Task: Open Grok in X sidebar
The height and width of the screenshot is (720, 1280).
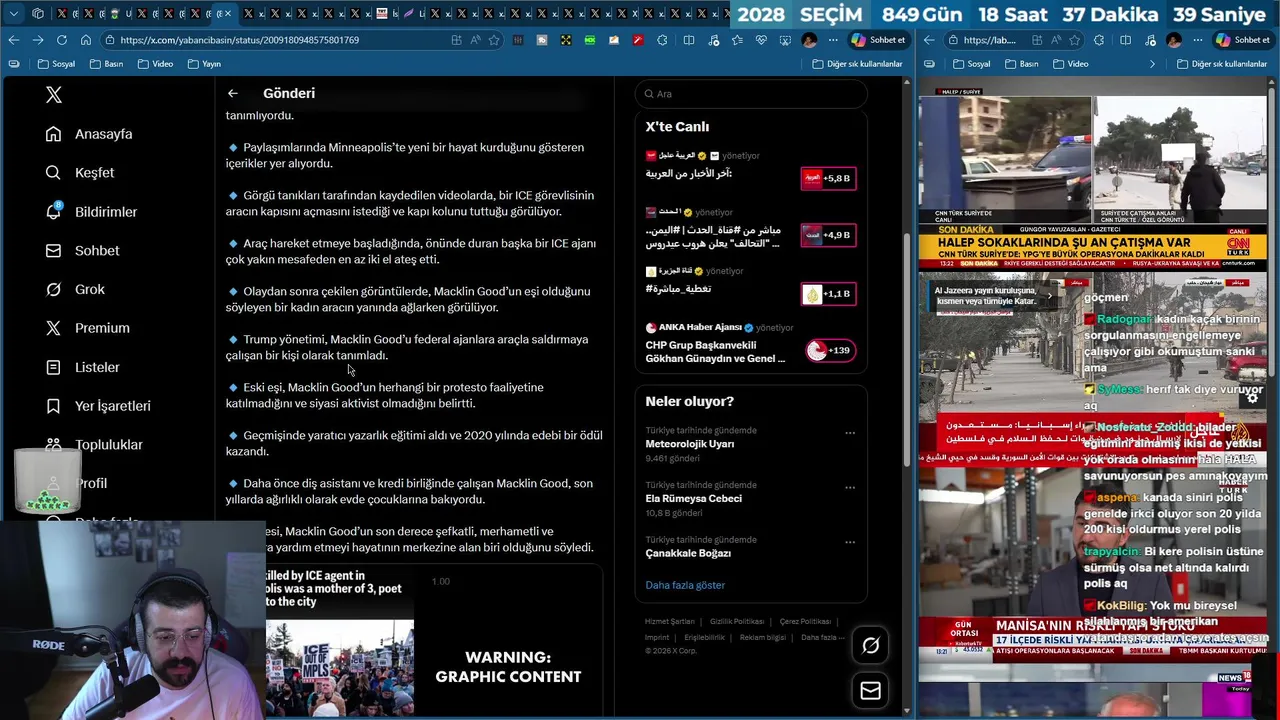Action: (75, 289)
